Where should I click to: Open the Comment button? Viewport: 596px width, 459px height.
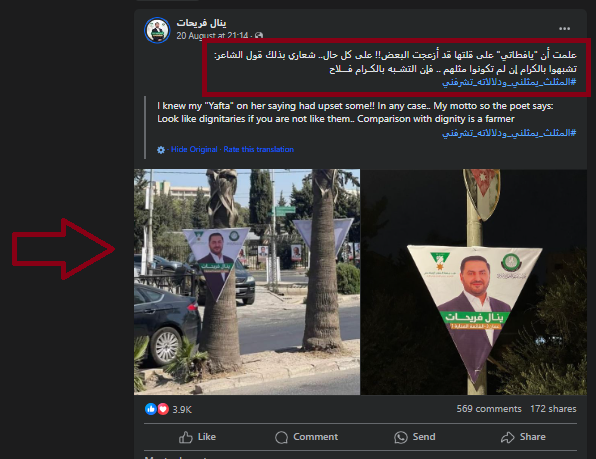[x=306, y=437]
